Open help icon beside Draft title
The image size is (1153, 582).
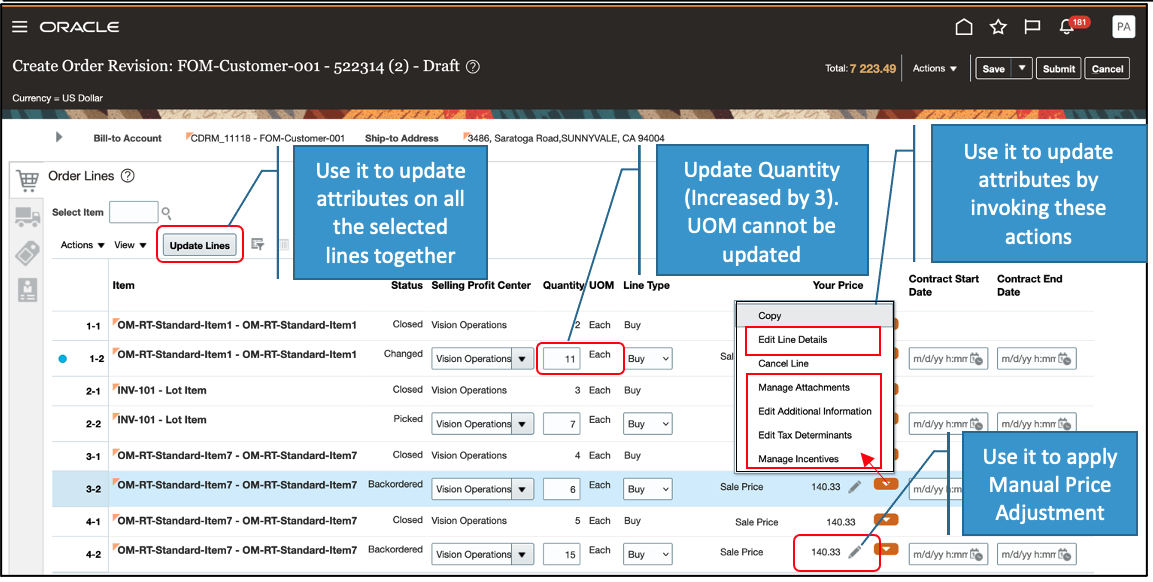pos(474,66)
